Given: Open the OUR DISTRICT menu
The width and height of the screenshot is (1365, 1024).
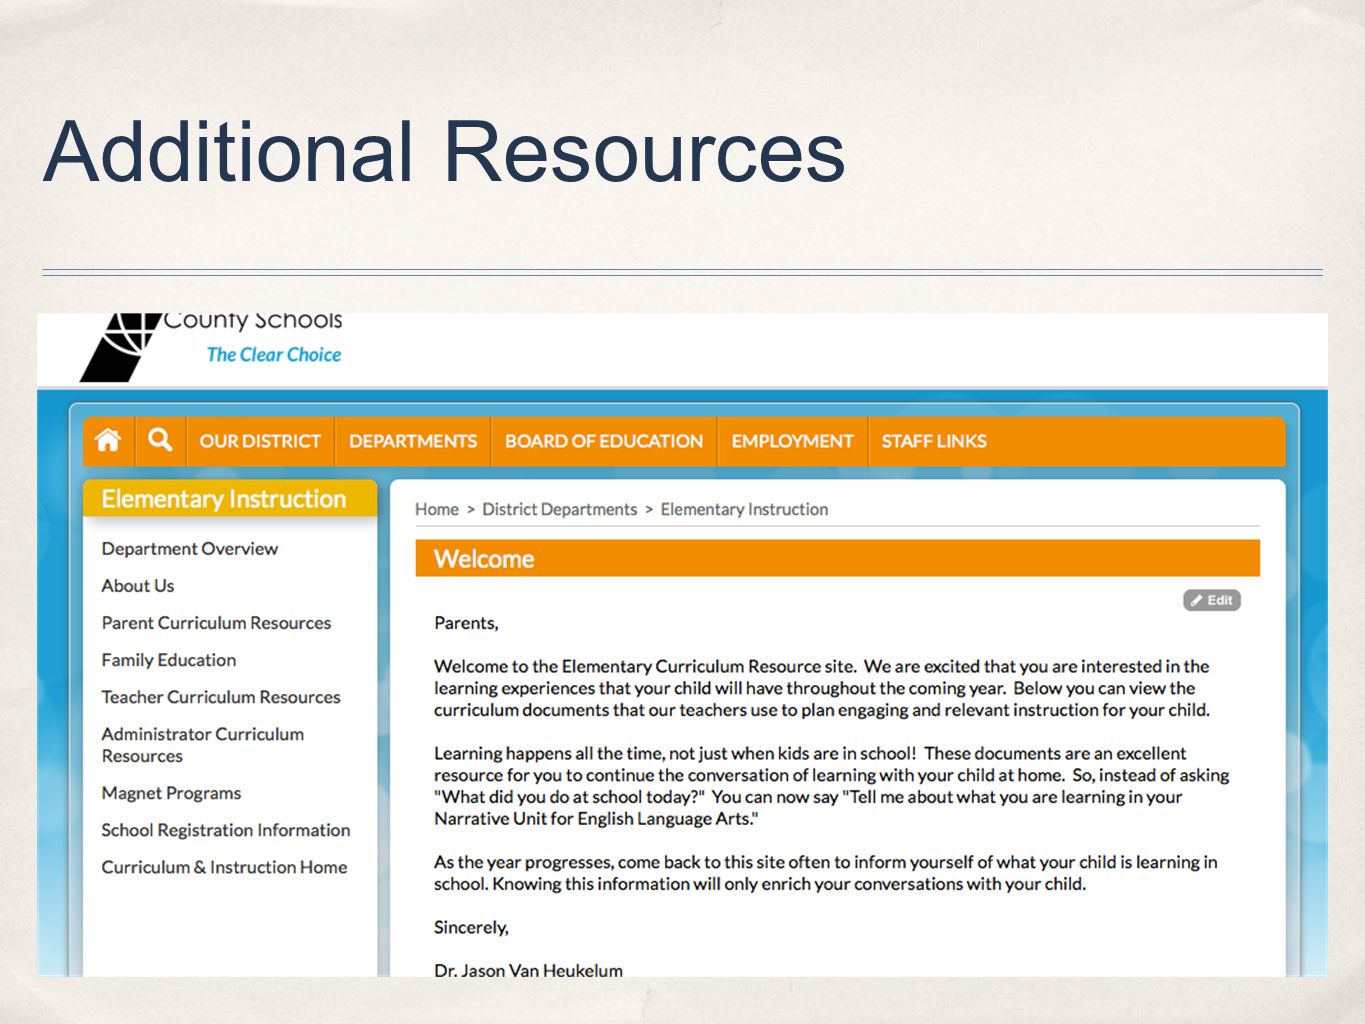Looking at the screenshot, I should coord(260,441).
